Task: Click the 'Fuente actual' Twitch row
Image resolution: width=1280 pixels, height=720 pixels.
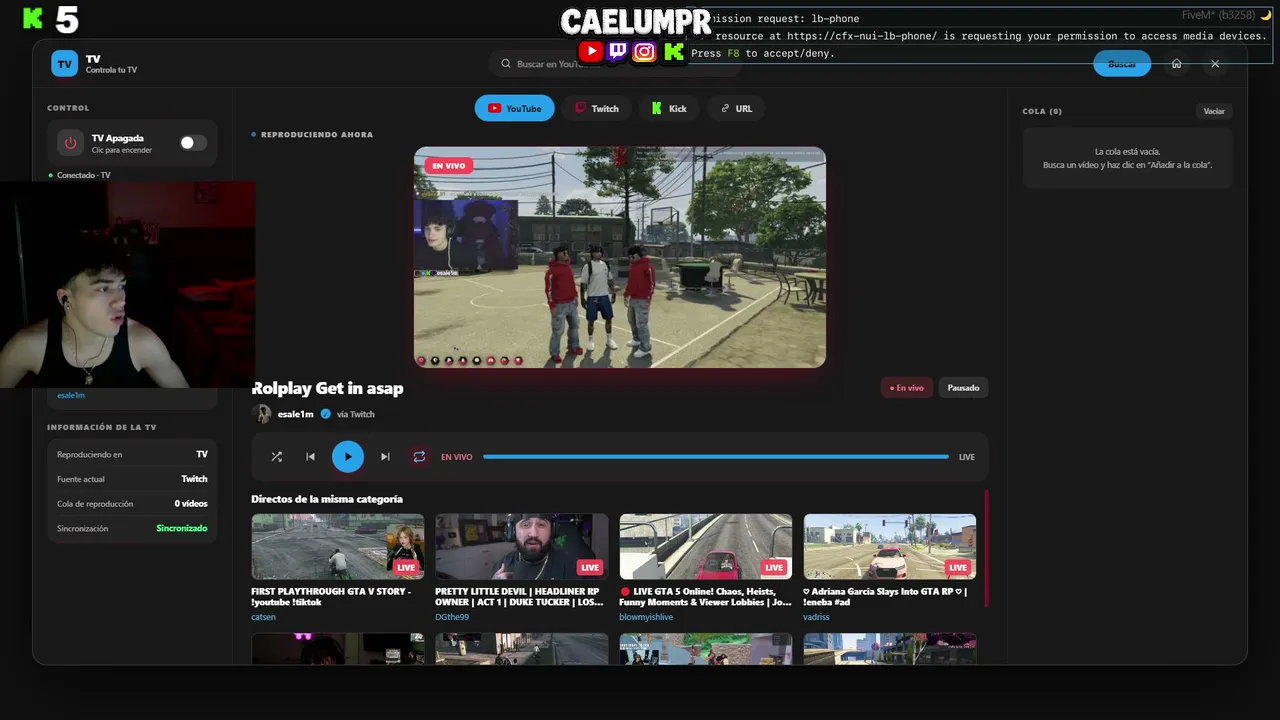Action: click(132, 479)
